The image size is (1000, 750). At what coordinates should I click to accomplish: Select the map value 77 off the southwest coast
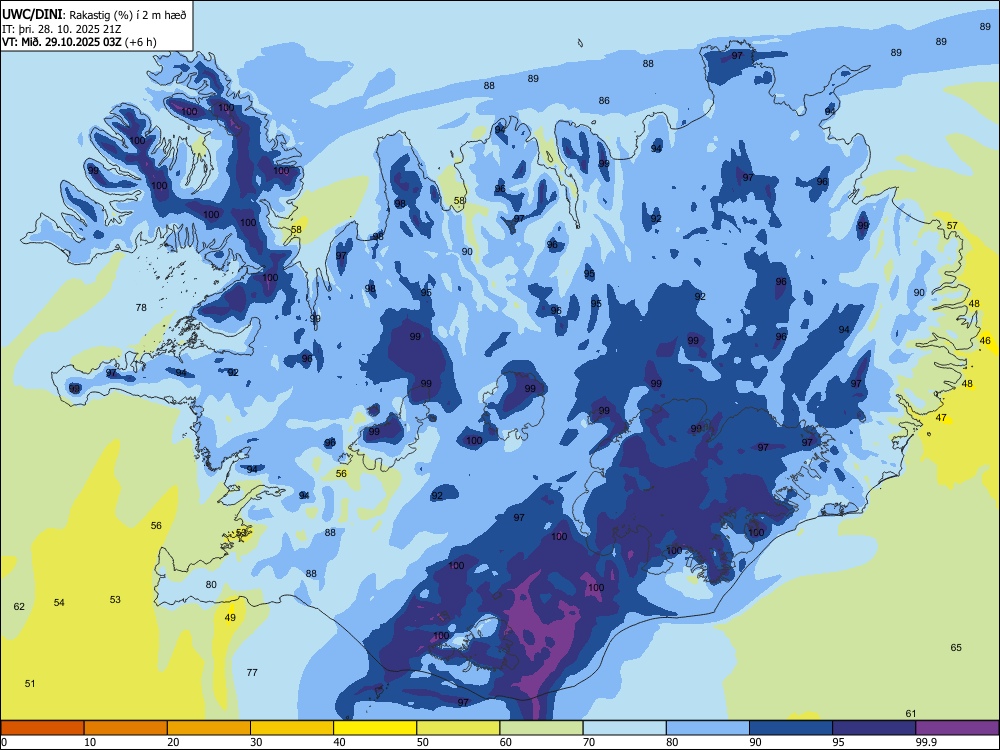[x=252, y=672]
